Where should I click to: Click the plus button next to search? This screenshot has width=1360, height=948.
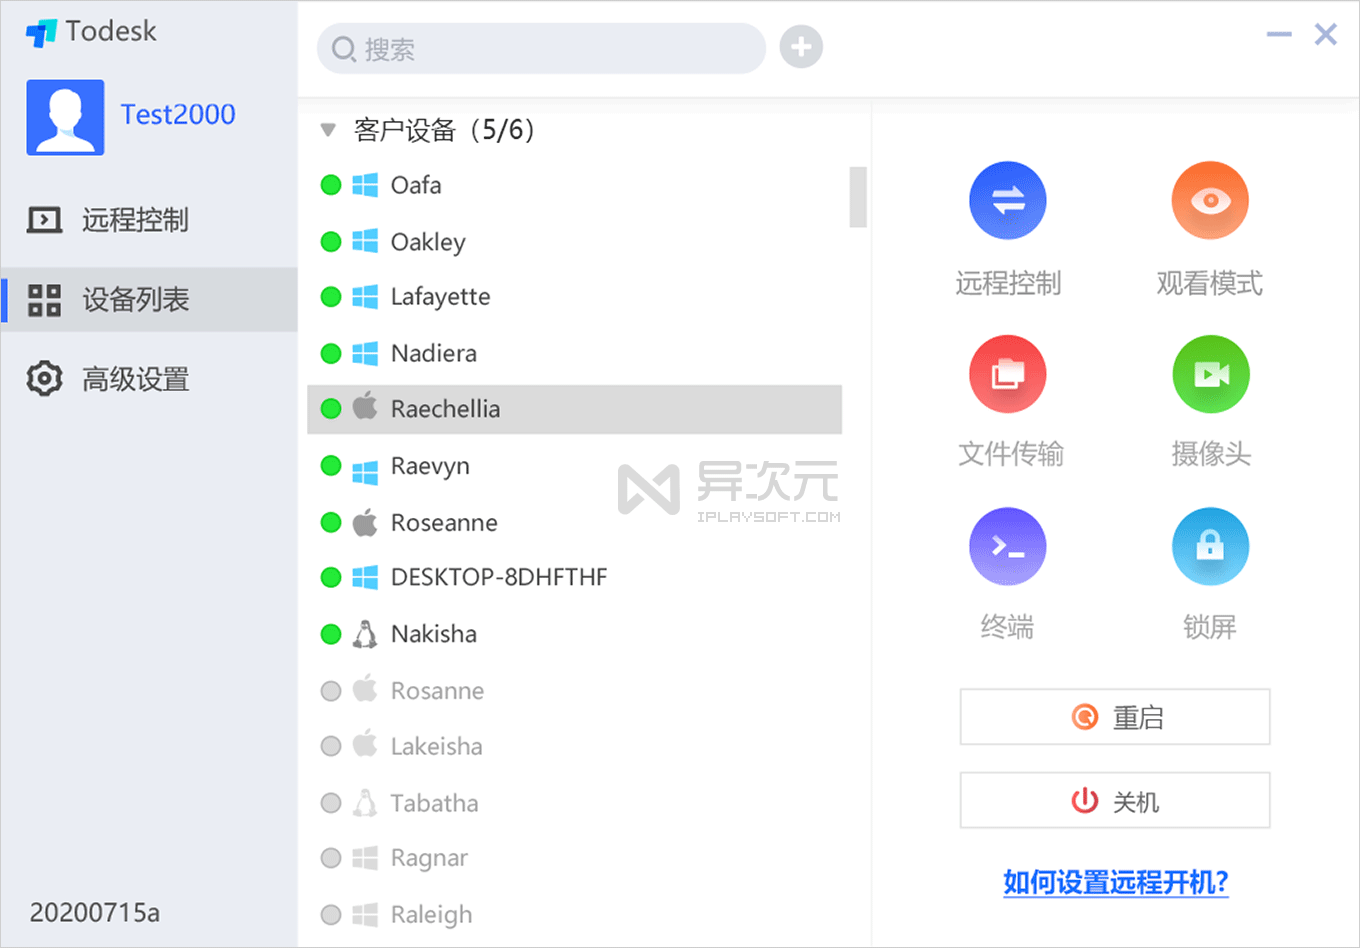800,46
